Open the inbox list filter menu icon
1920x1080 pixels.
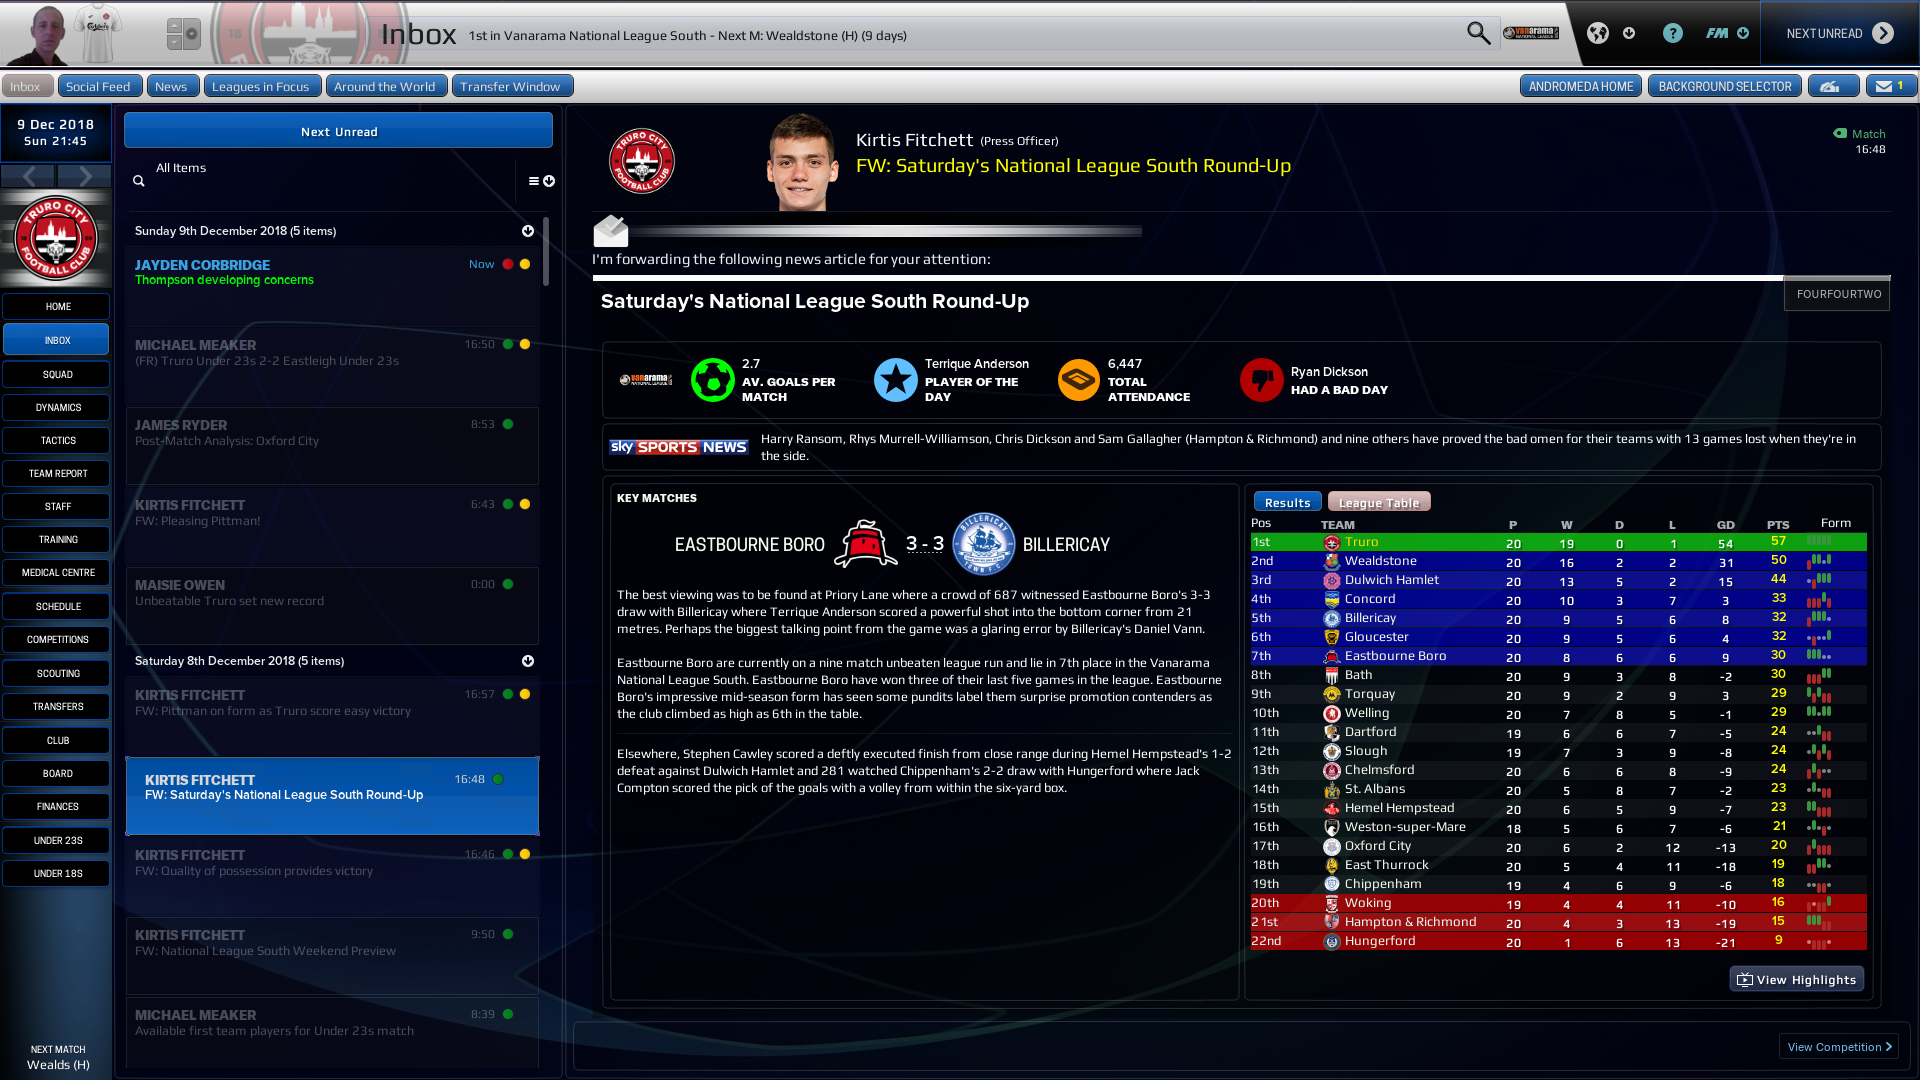541,181
